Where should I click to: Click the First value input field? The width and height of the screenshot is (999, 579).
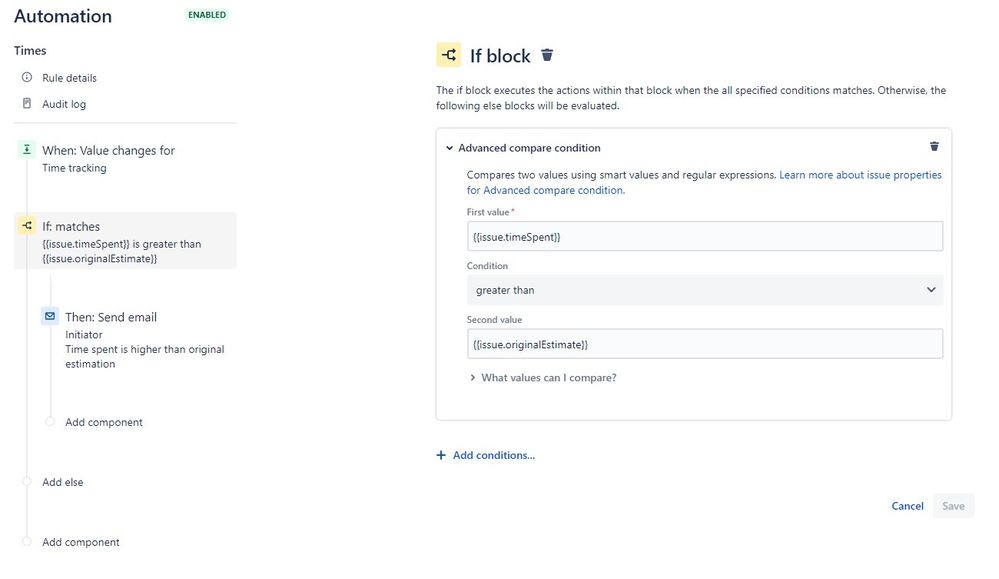tap(705, 236)
